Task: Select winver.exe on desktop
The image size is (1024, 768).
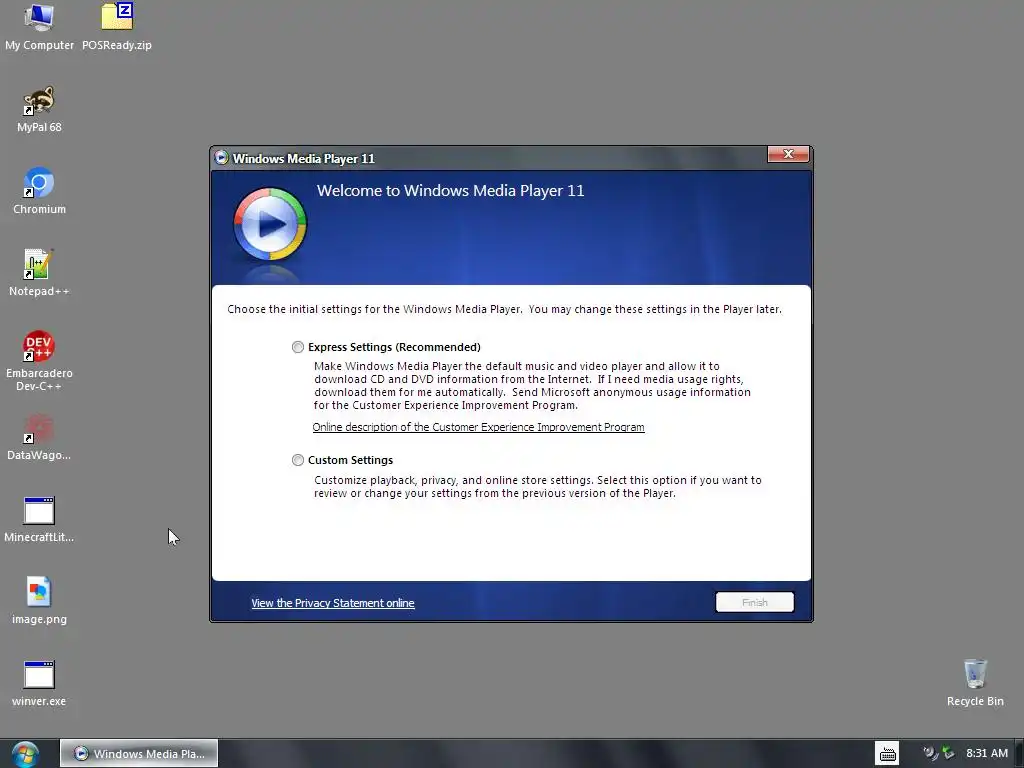Action: tap(39, 683)
